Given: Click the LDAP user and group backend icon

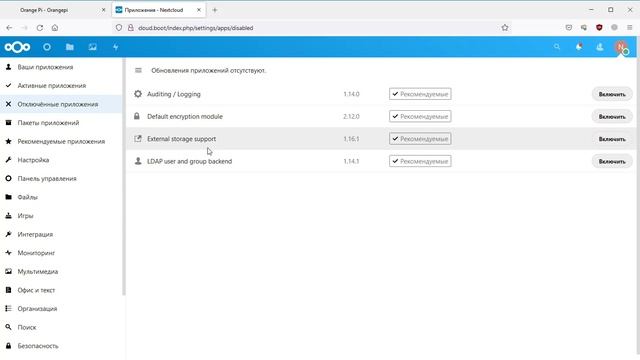Looking at the screenshot, I should (138, 161).
